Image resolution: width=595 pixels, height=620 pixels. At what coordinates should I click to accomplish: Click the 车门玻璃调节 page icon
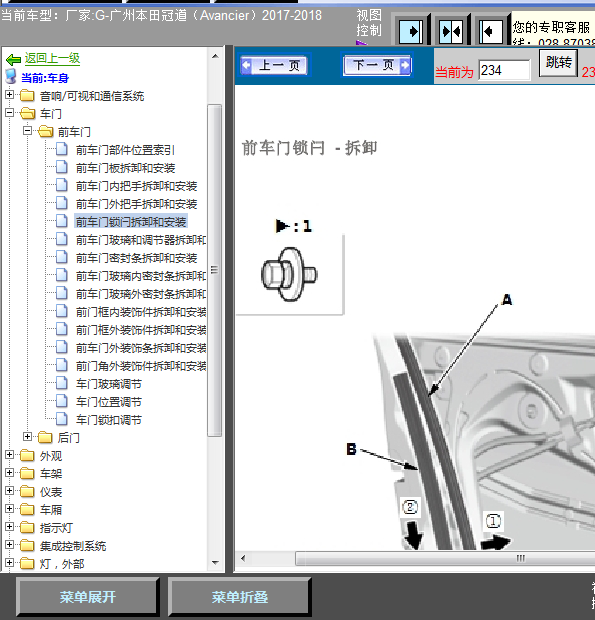click(x=62, y=383)
